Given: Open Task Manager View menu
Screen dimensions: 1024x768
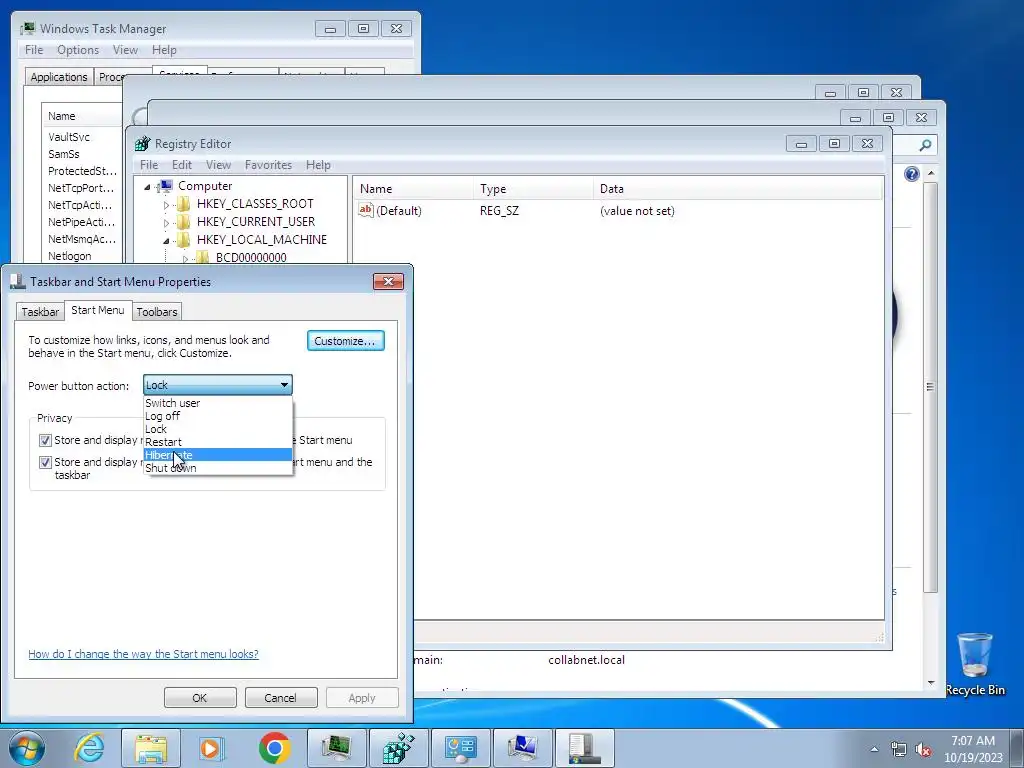Looking at the screenshot, I should (x=125, y=50).
